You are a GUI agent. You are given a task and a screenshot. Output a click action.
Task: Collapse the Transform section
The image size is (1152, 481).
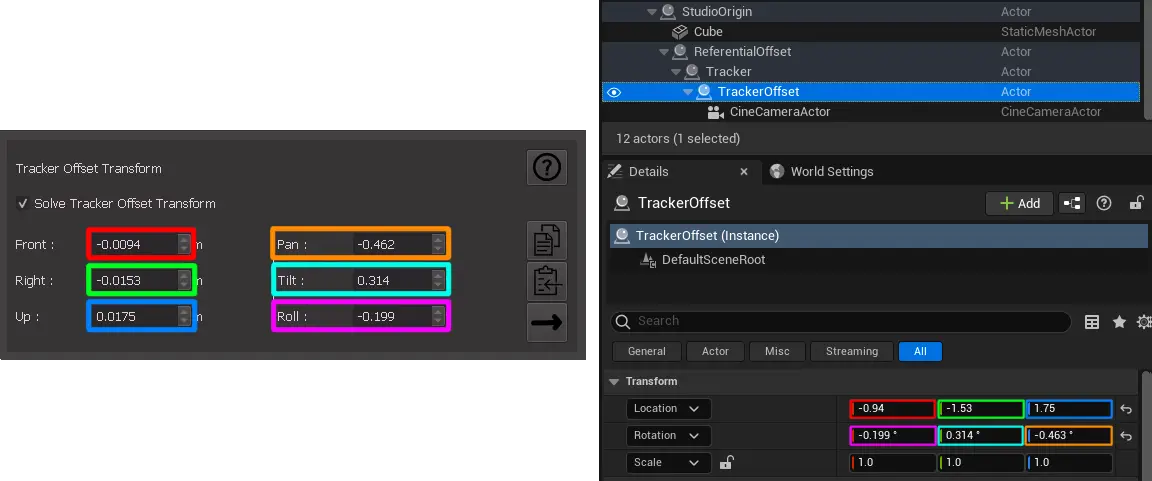point(614,382)
